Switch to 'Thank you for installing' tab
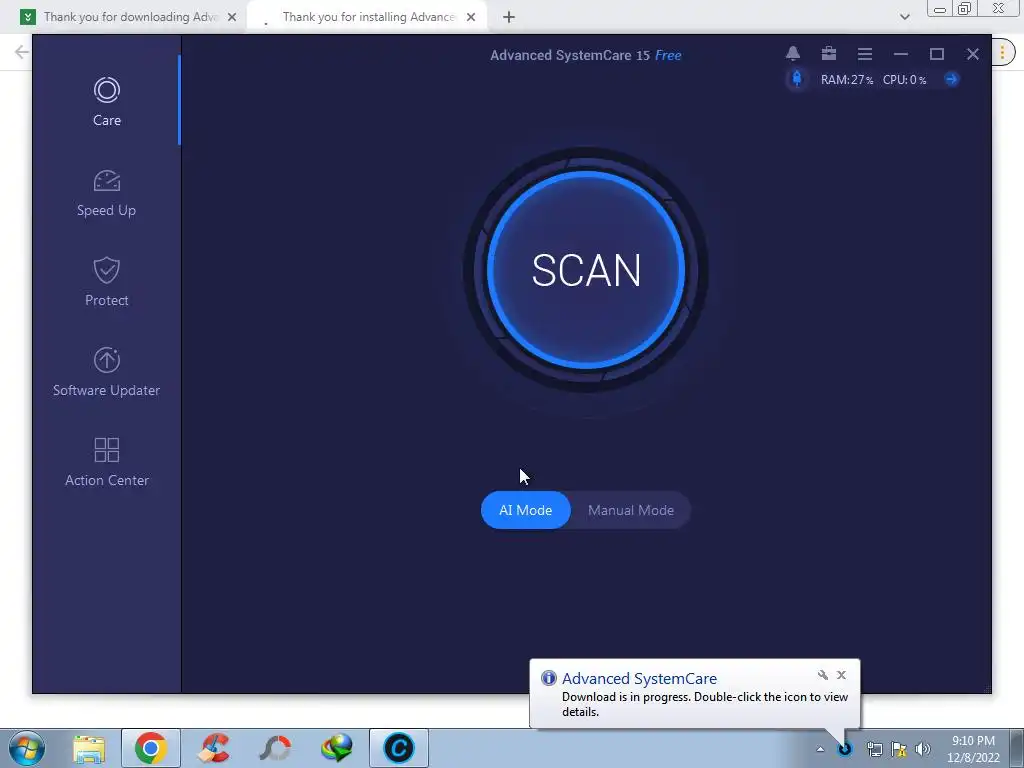1024x768 pixels. pyautogui.click(x=368, y=17)
